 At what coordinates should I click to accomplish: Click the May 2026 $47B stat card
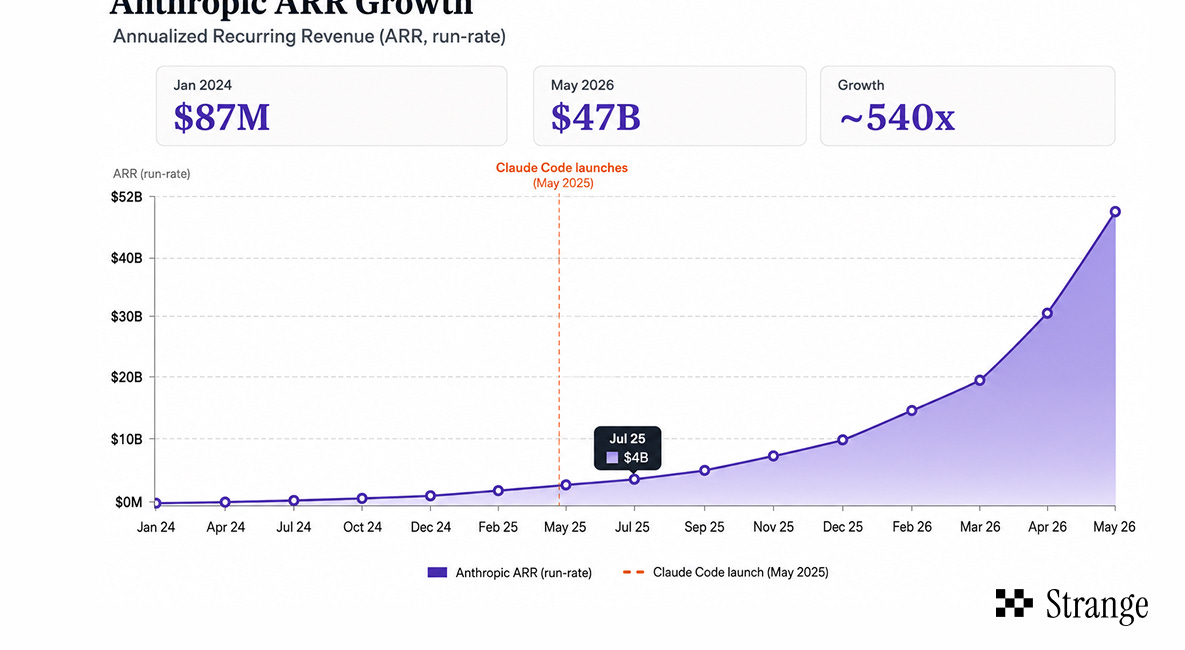tap(670, 106)
